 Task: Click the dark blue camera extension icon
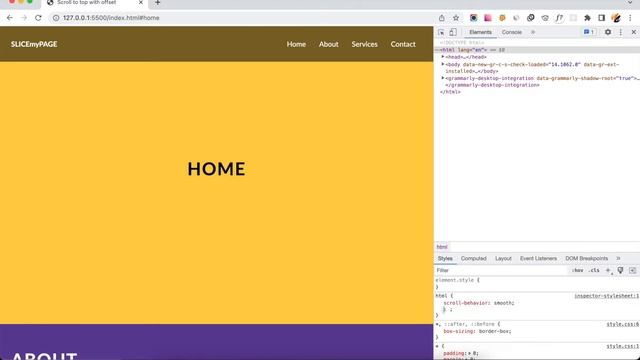tap(473, 18)
